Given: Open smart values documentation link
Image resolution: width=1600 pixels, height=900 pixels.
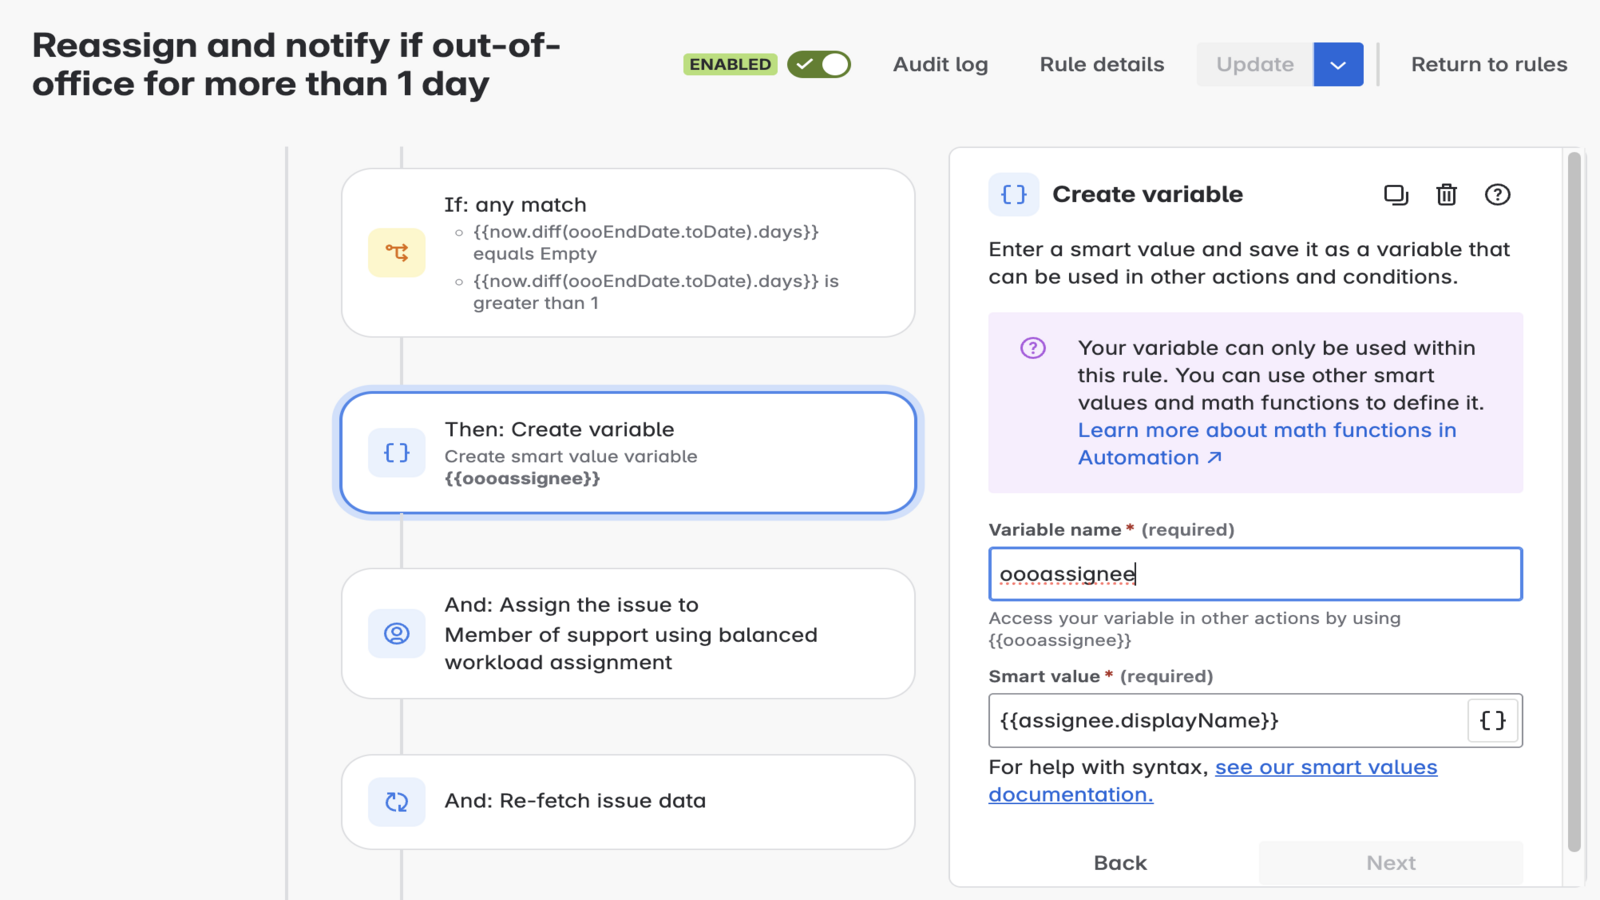Looking at the screenshot, I should [1325, 768].
